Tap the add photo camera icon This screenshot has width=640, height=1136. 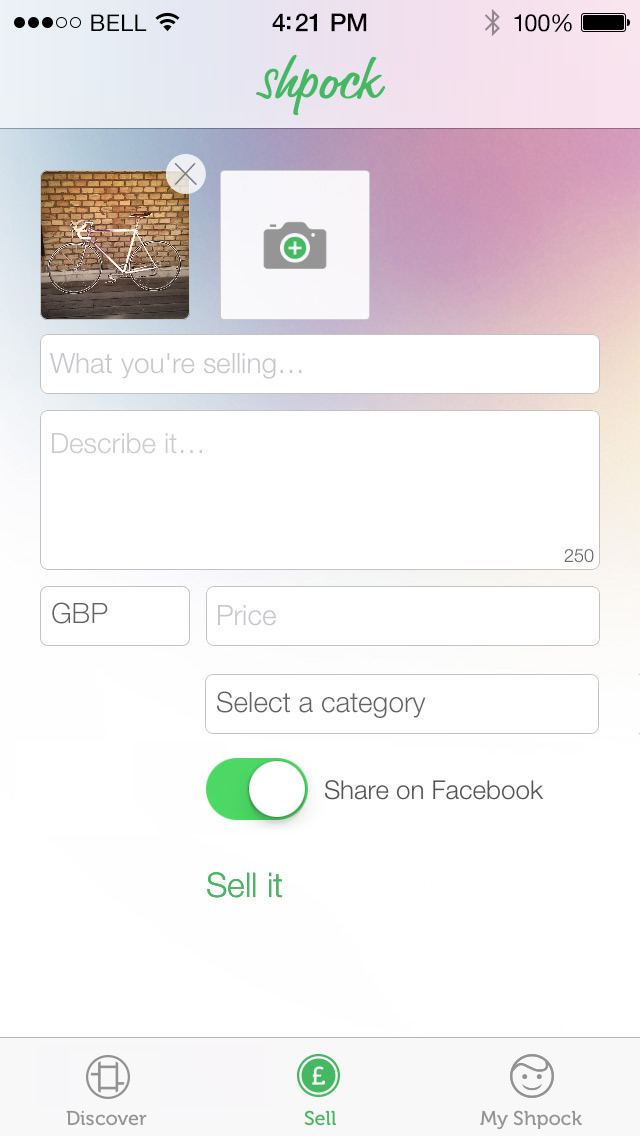click(294, 243)
